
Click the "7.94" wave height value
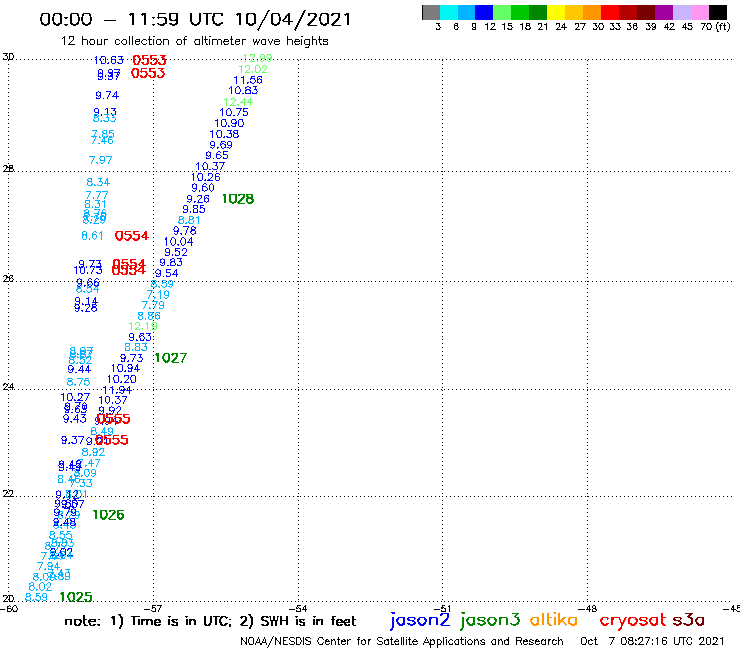(x=49, y=566)
